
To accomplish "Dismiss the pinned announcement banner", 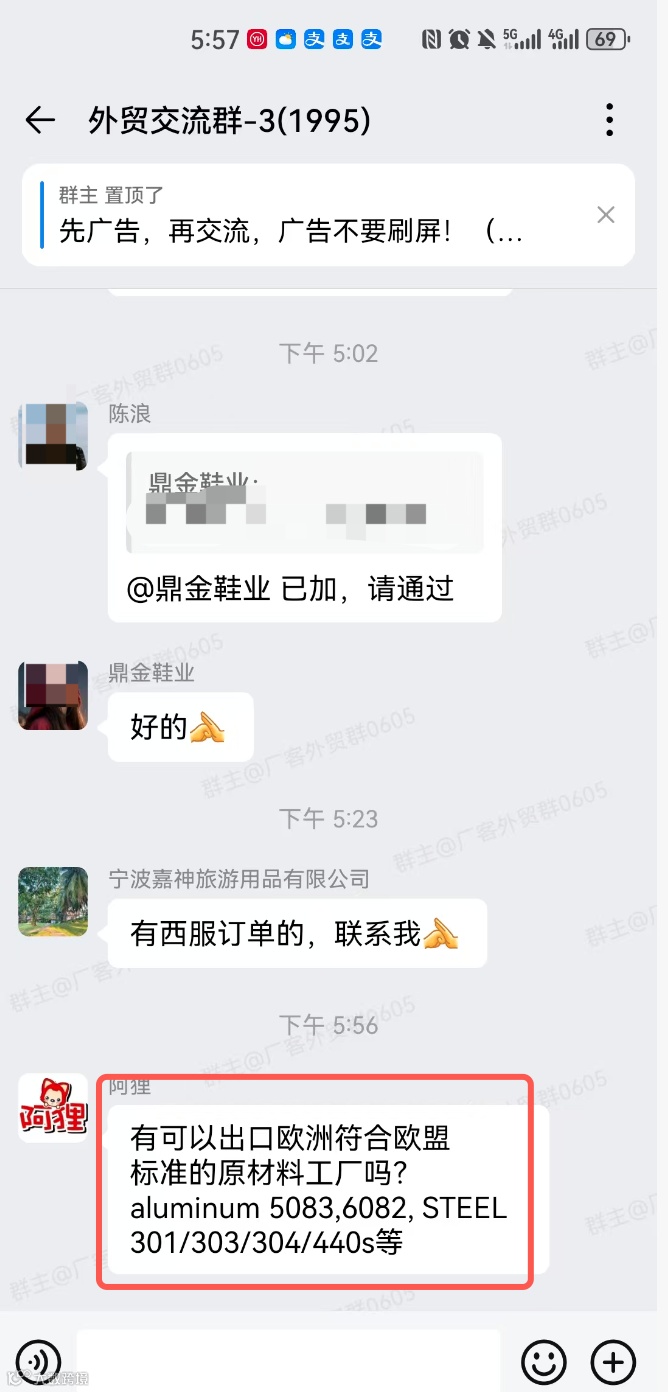I will tap(606, 214).
